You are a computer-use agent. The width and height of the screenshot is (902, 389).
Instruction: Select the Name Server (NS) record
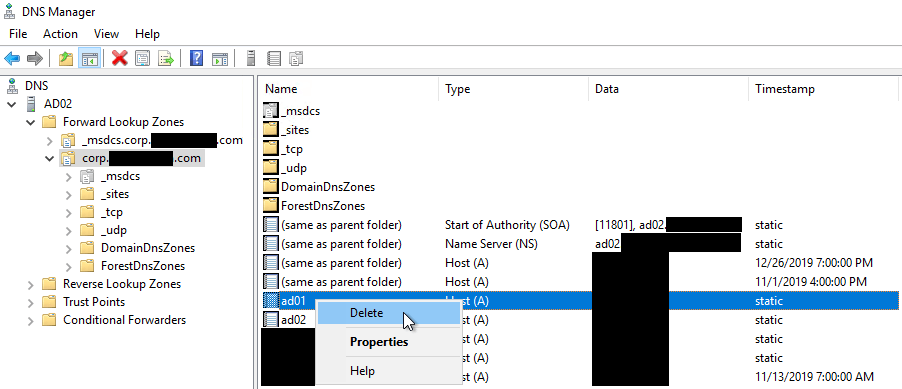580,244
